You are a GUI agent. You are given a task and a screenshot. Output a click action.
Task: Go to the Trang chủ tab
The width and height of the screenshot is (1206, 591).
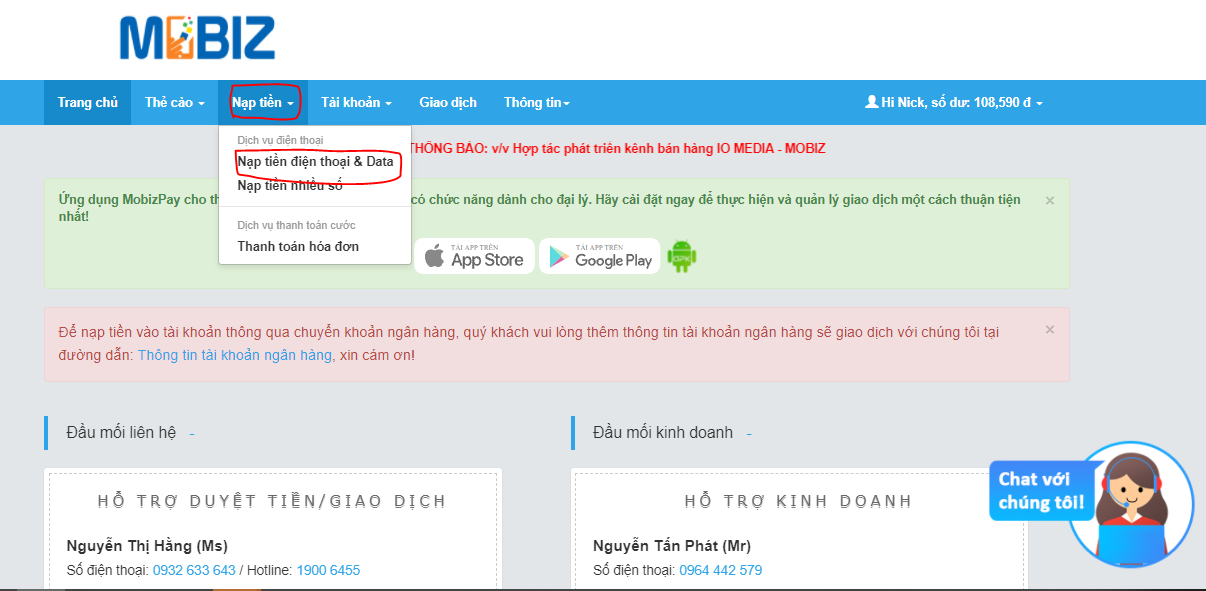pyautogui.click(x=87, y=103)
